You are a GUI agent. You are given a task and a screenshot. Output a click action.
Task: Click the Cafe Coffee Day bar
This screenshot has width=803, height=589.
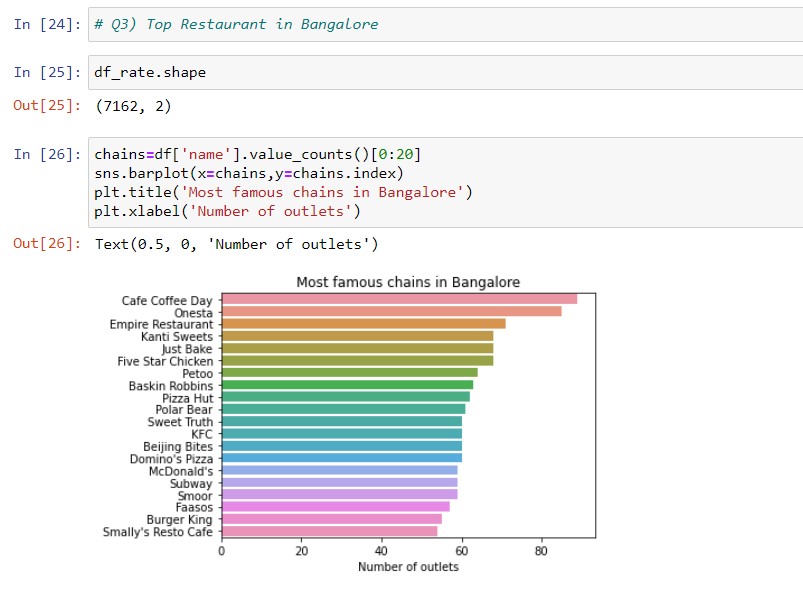click(399, 299)
